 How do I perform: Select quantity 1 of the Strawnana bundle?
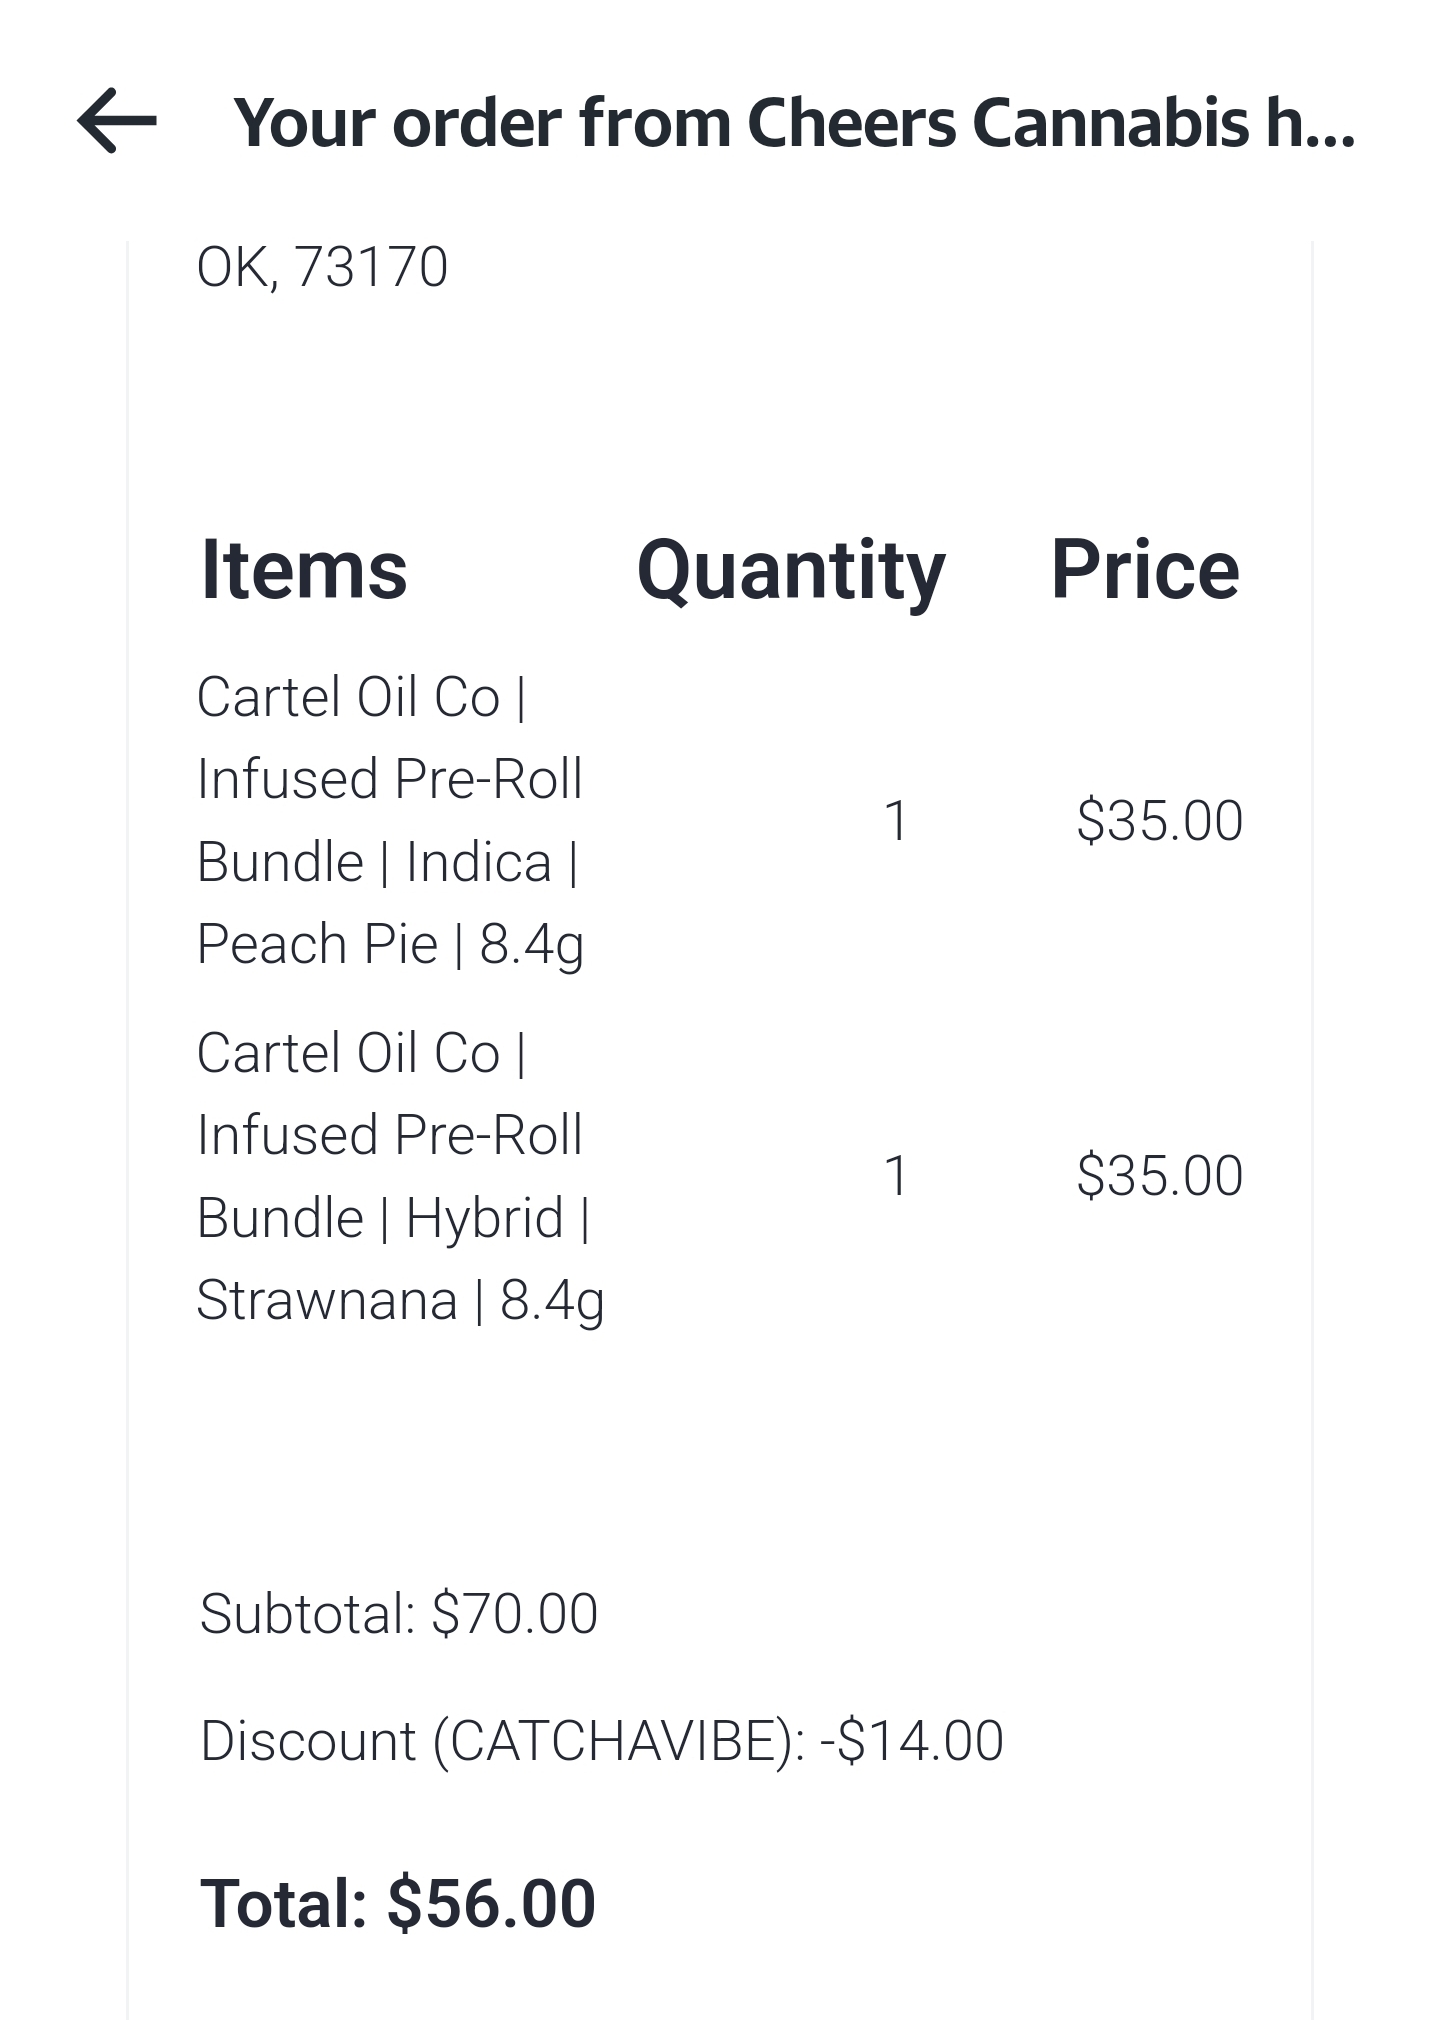(896, 1175)
